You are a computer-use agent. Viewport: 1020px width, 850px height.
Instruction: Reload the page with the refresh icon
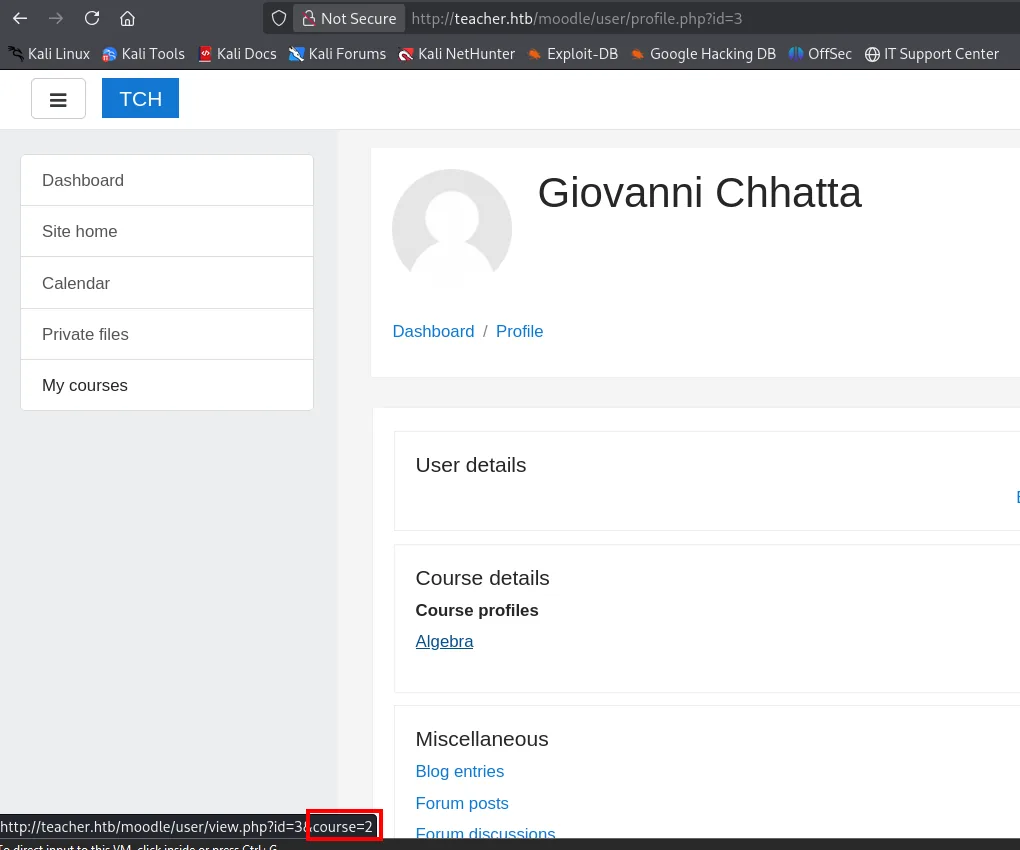(x=92, y=18)
